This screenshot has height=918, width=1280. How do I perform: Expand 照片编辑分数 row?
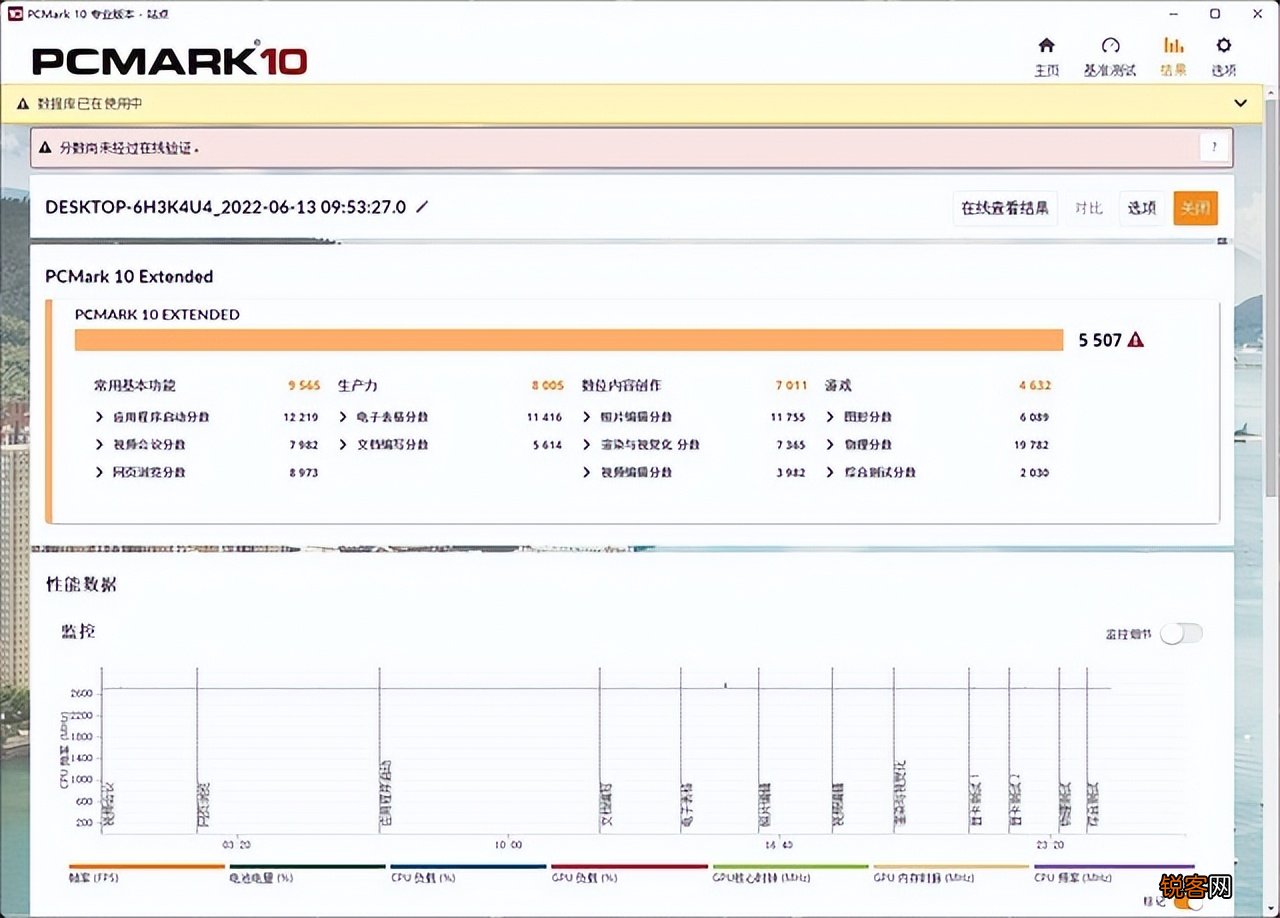pos(694,417)
